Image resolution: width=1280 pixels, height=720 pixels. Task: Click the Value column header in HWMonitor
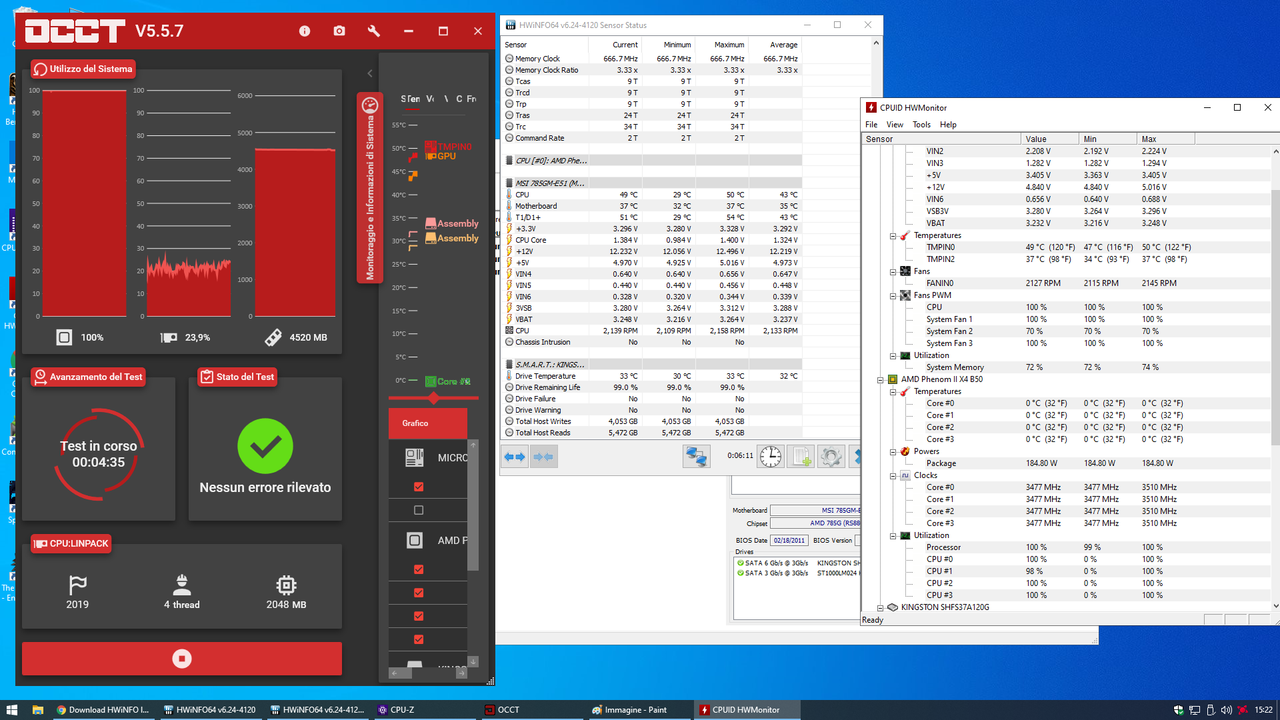pyautogui.click(x=1051, y=139)
